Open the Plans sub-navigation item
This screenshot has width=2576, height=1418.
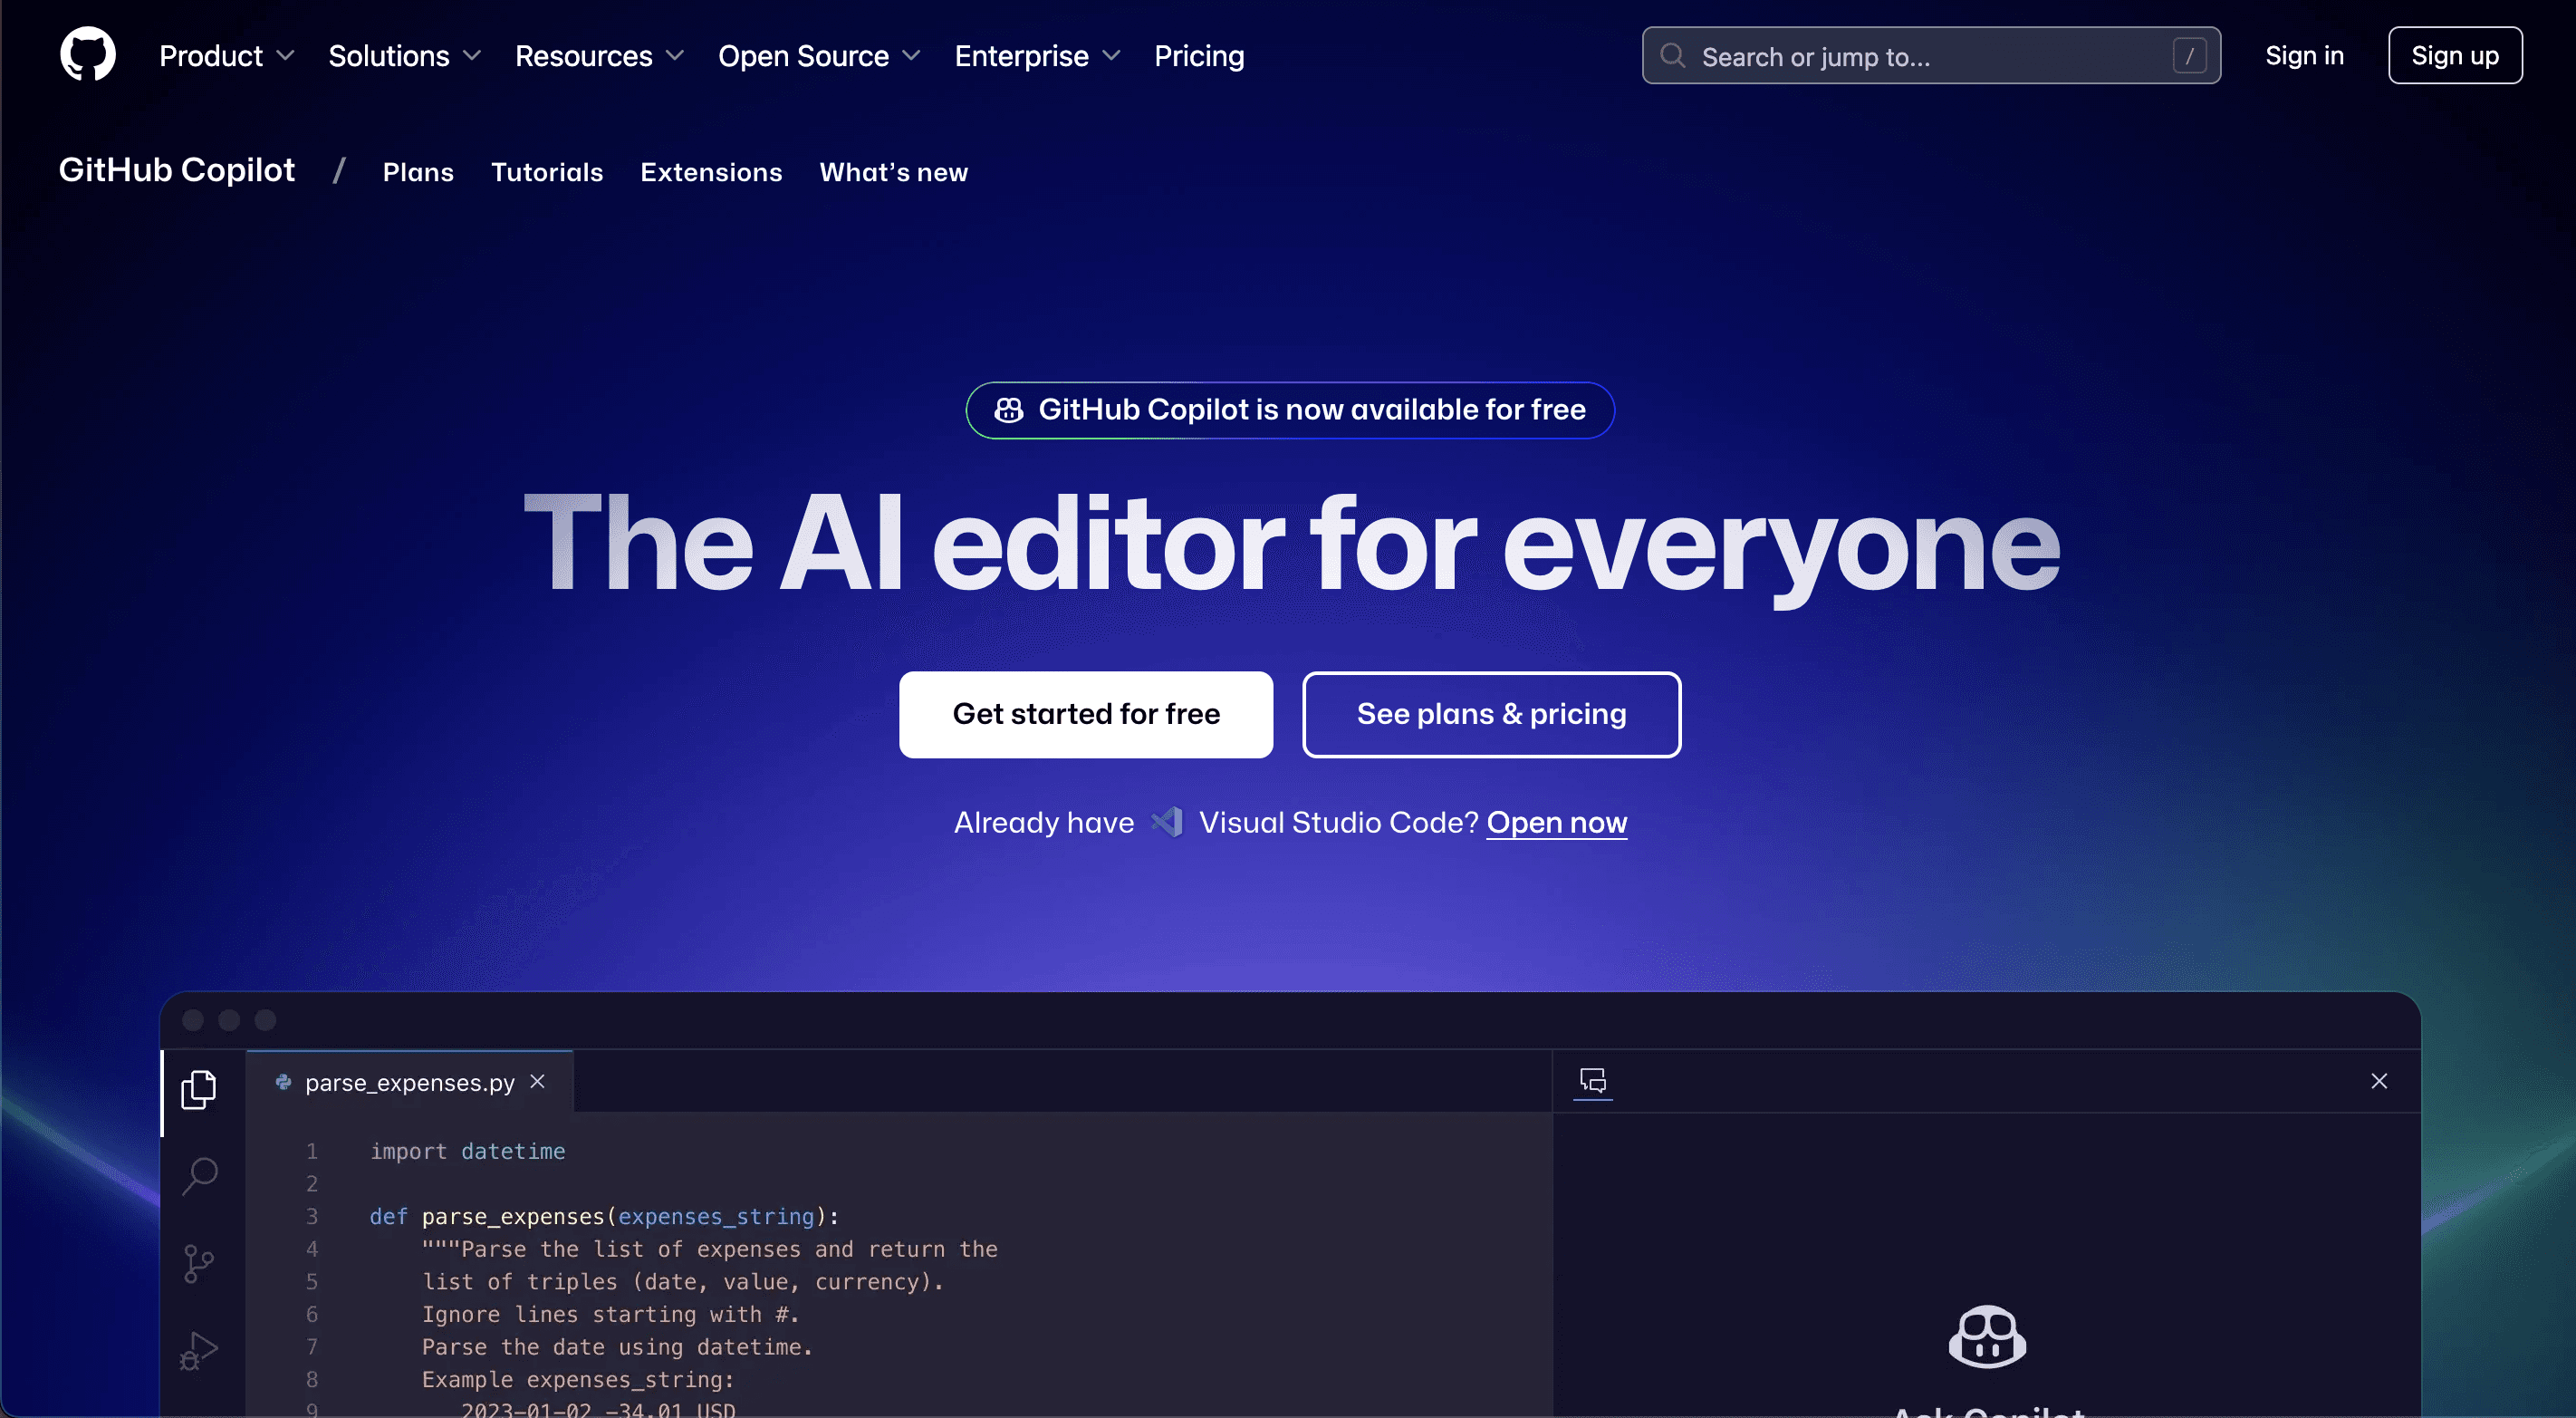click(x=418, y=172)
